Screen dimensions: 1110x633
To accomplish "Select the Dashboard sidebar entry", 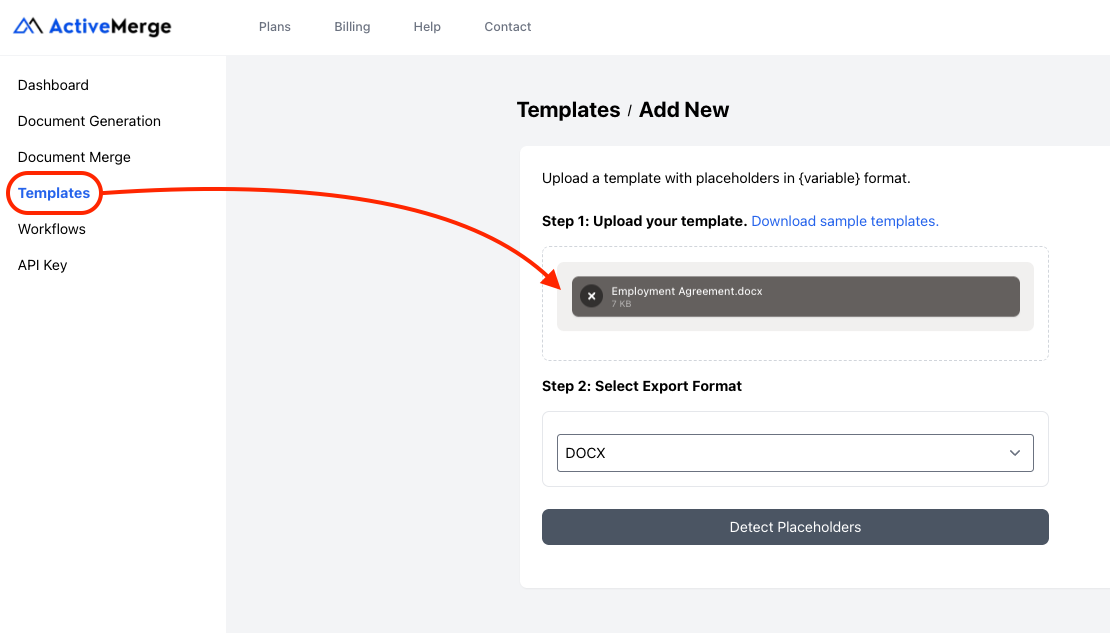I will [53, 85].
